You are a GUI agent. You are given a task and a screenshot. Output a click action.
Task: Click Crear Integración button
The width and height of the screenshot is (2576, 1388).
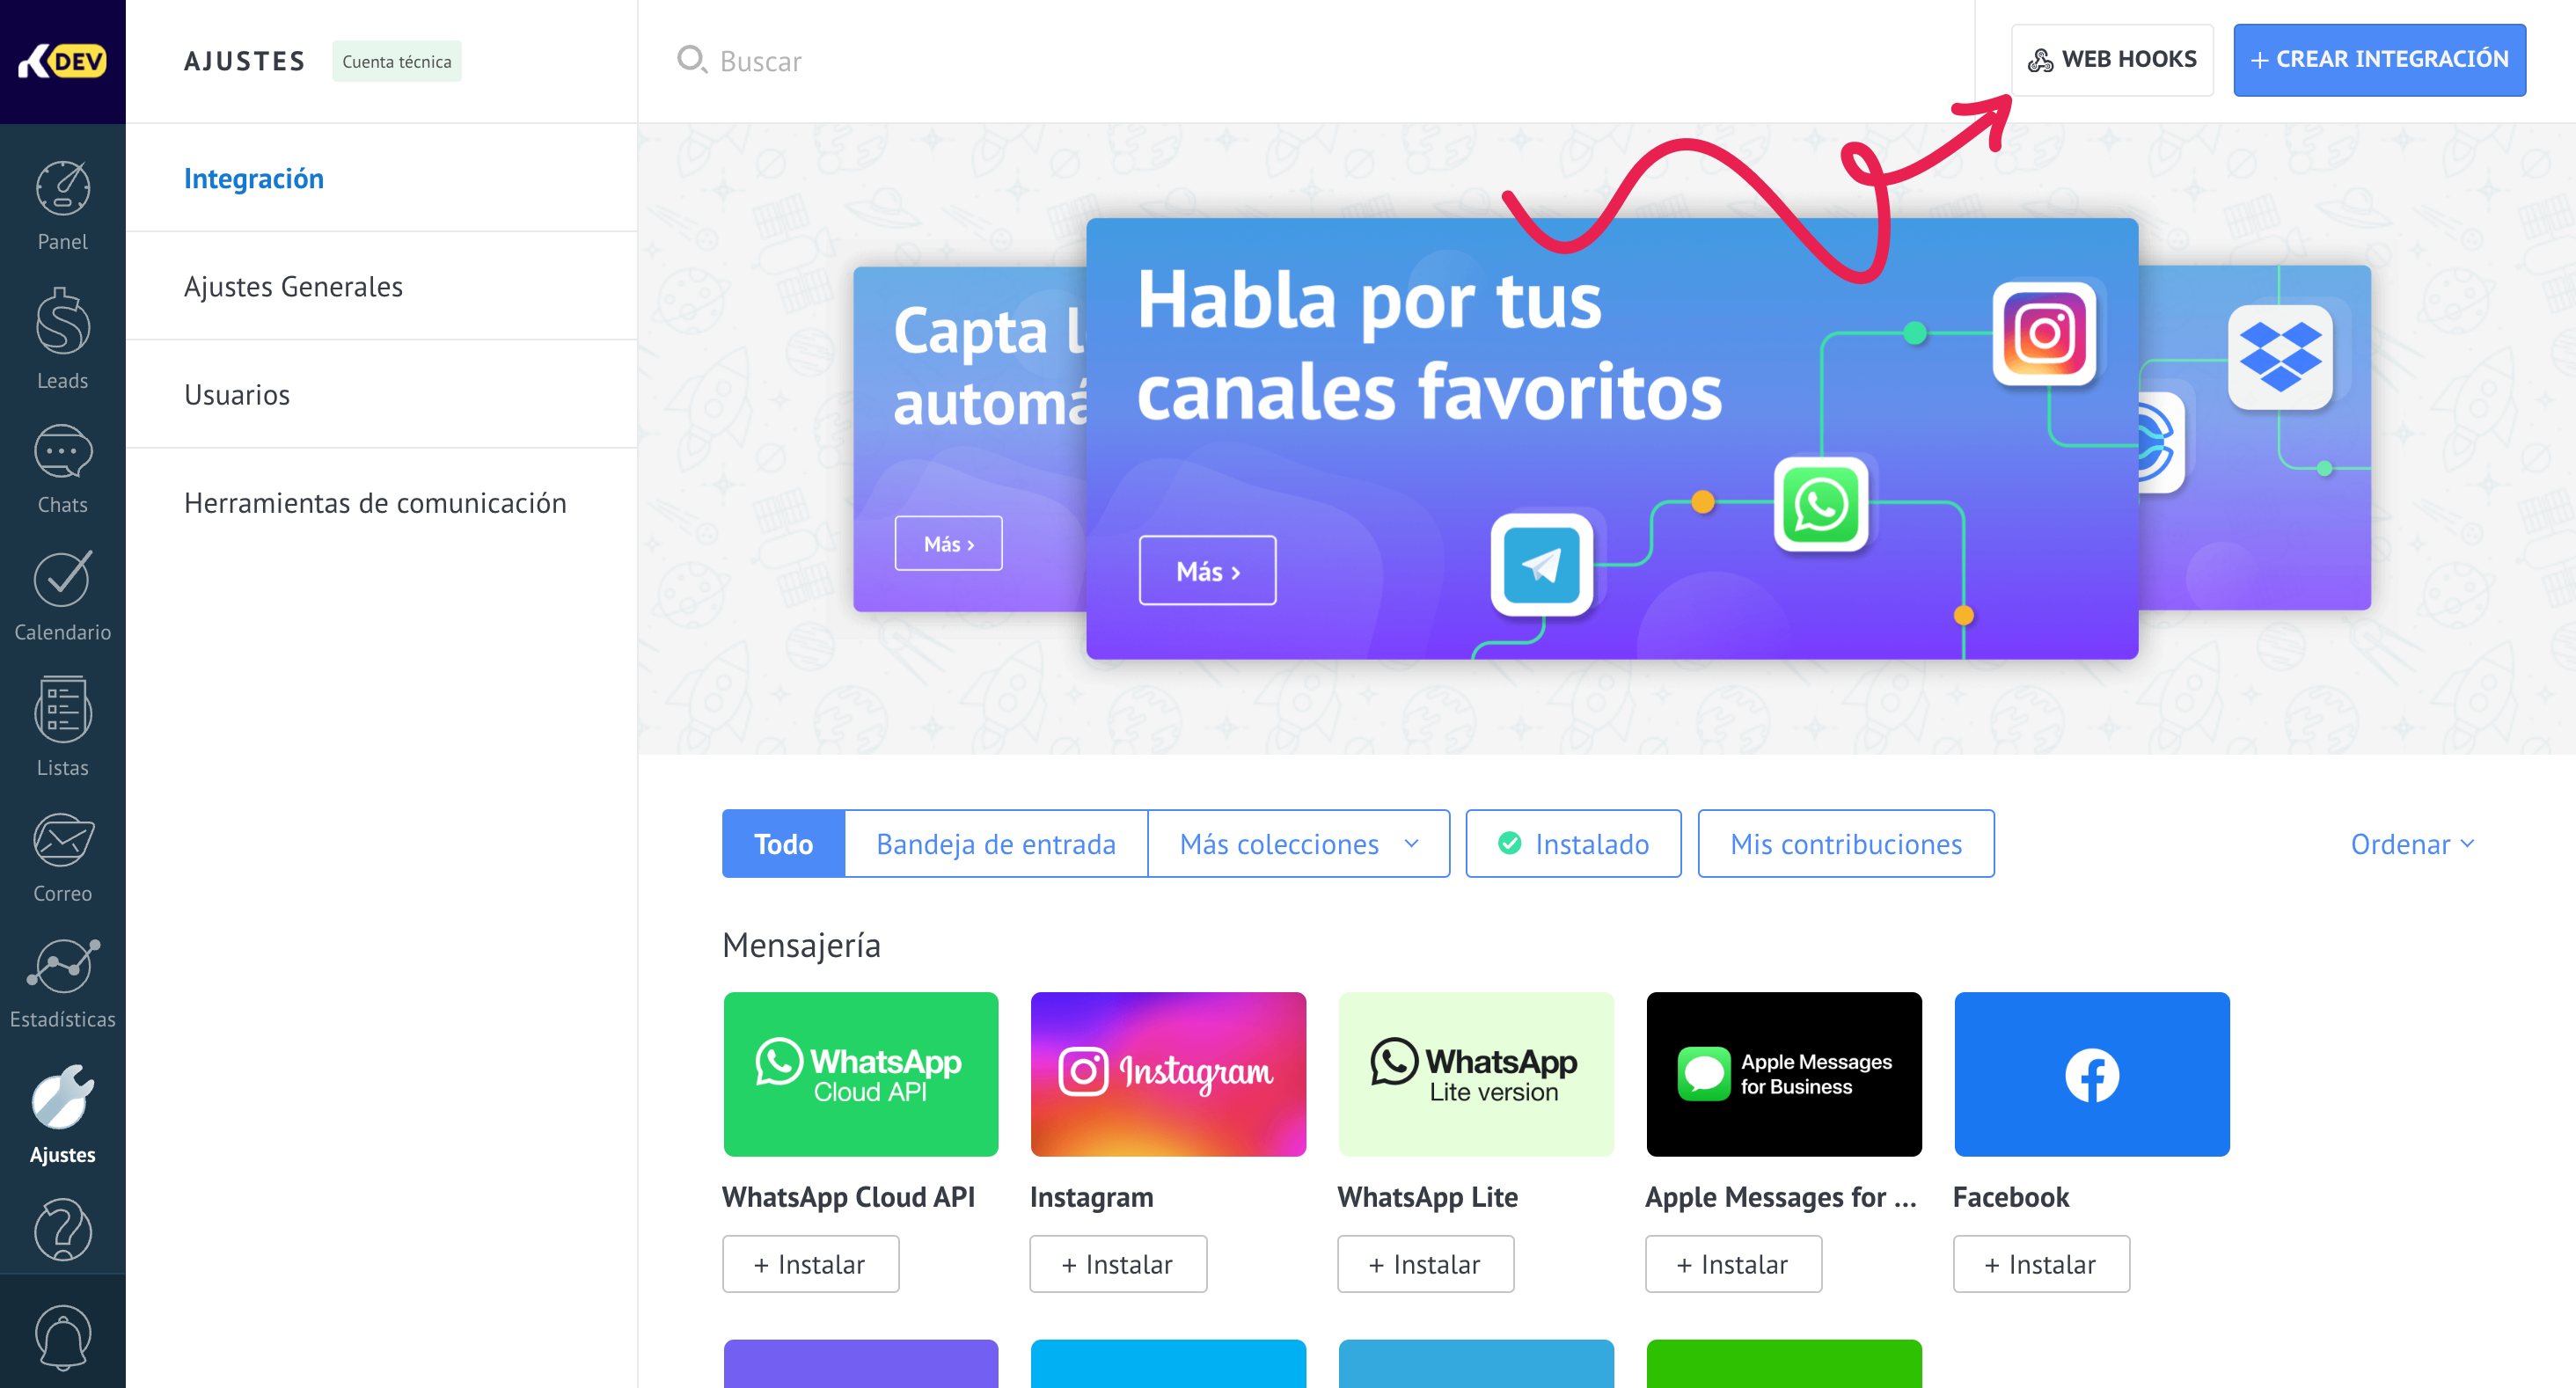[2379, 60]
